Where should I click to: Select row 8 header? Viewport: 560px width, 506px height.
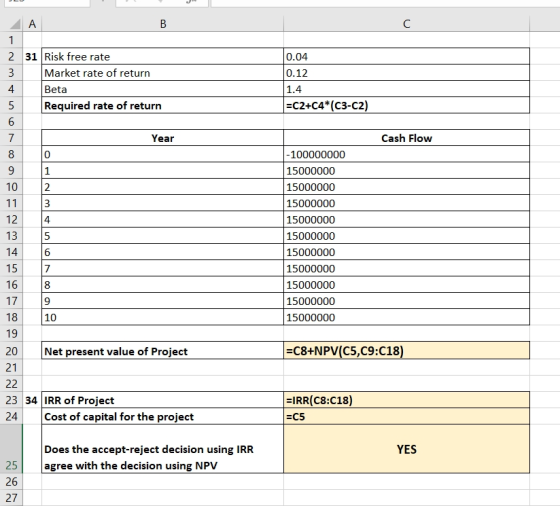(11, 154)
